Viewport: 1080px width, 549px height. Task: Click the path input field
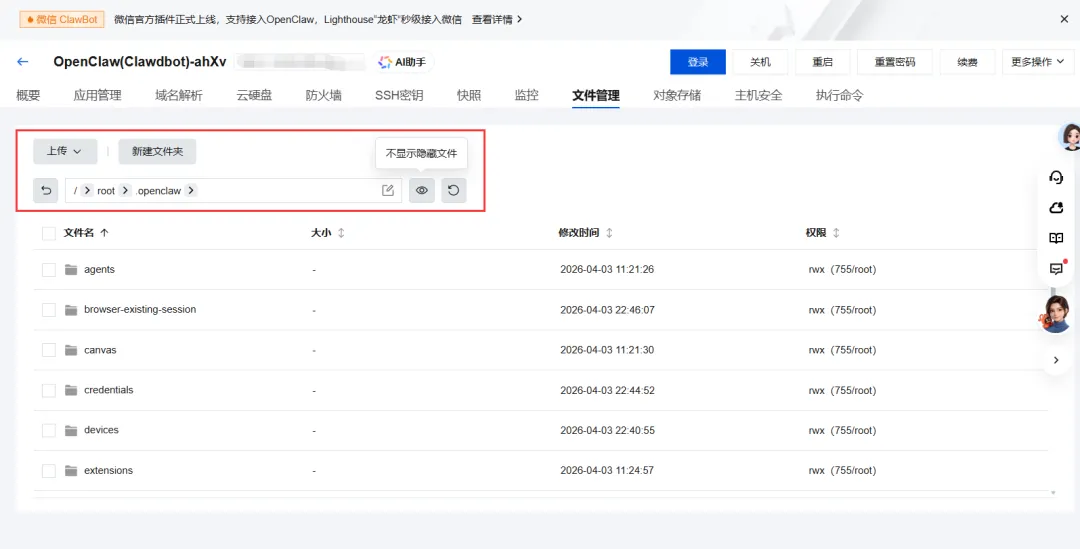(x=233, y=191)
